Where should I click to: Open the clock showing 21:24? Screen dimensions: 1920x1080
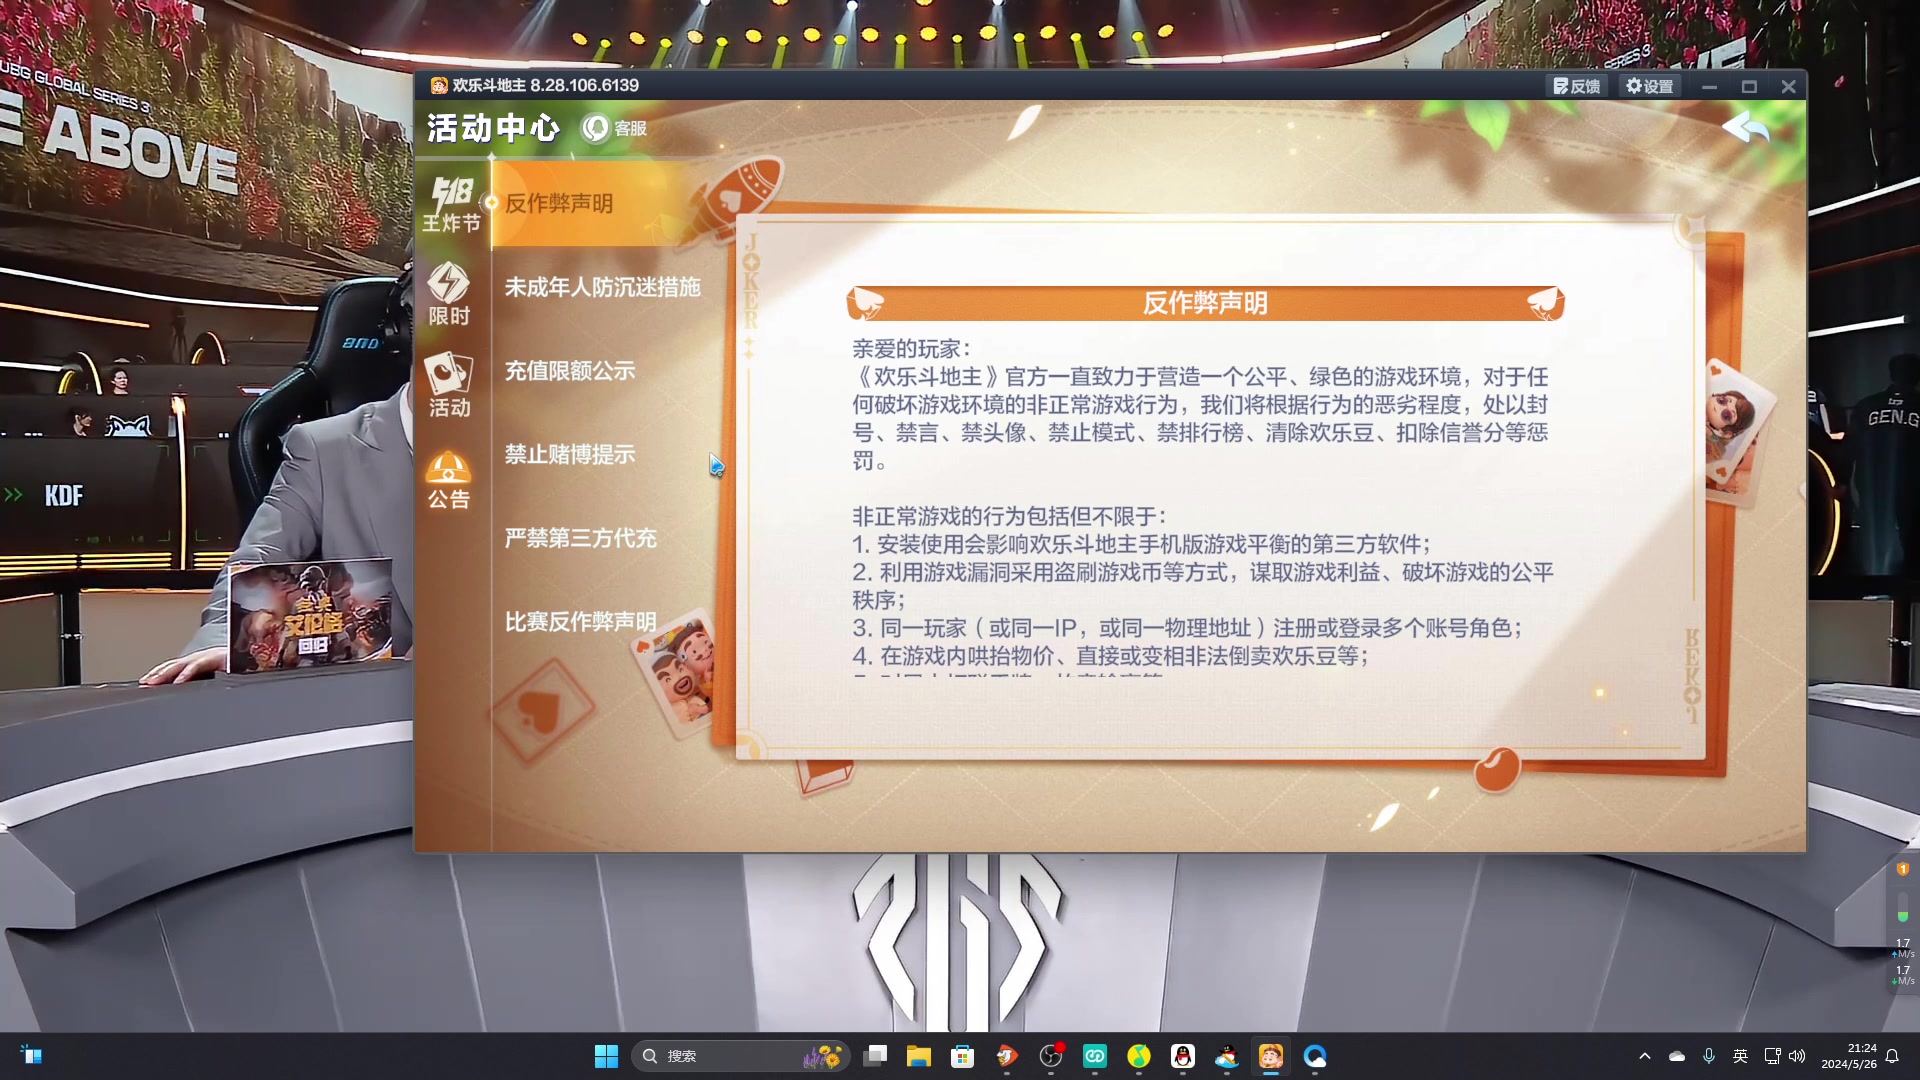[1848, 1056]
